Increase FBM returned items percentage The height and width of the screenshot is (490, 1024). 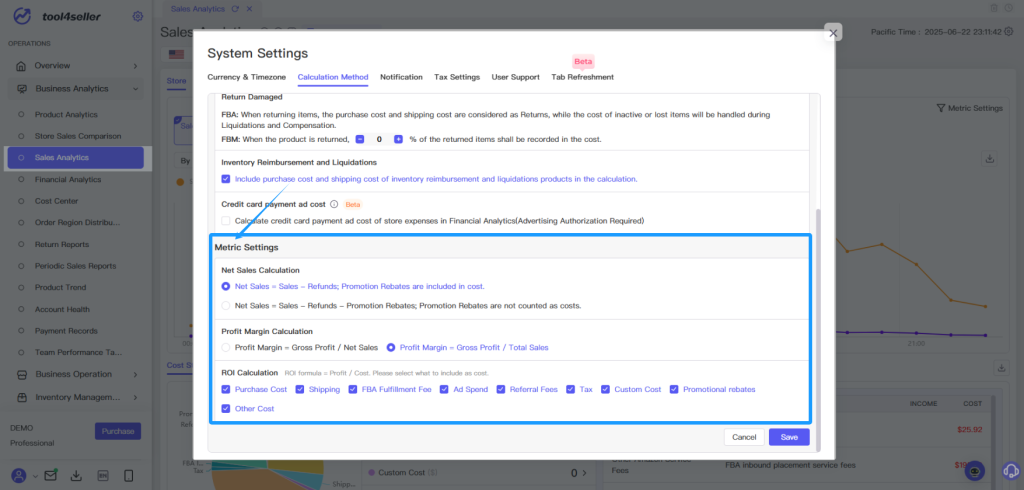[x=398, y=139]
